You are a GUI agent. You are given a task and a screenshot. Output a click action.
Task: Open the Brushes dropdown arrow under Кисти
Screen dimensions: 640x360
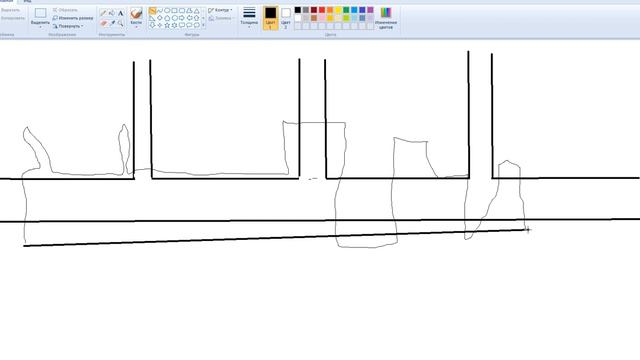click(x=136, y=27)
